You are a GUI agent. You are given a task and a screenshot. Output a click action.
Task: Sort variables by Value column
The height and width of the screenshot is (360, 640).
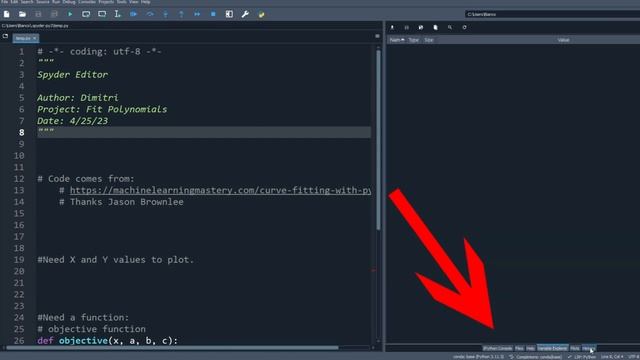[563, 40]
